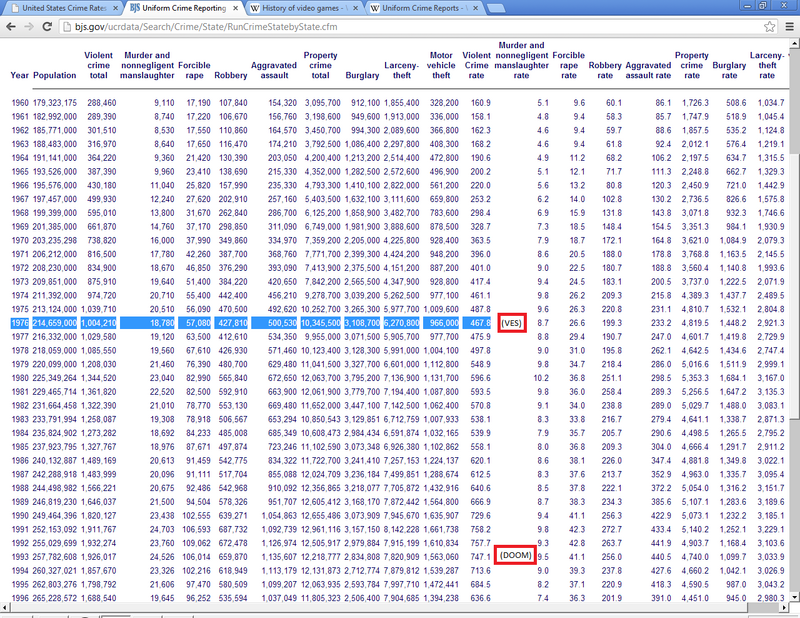Click larceny-theft value 8,142,228 for 1991

401,529
